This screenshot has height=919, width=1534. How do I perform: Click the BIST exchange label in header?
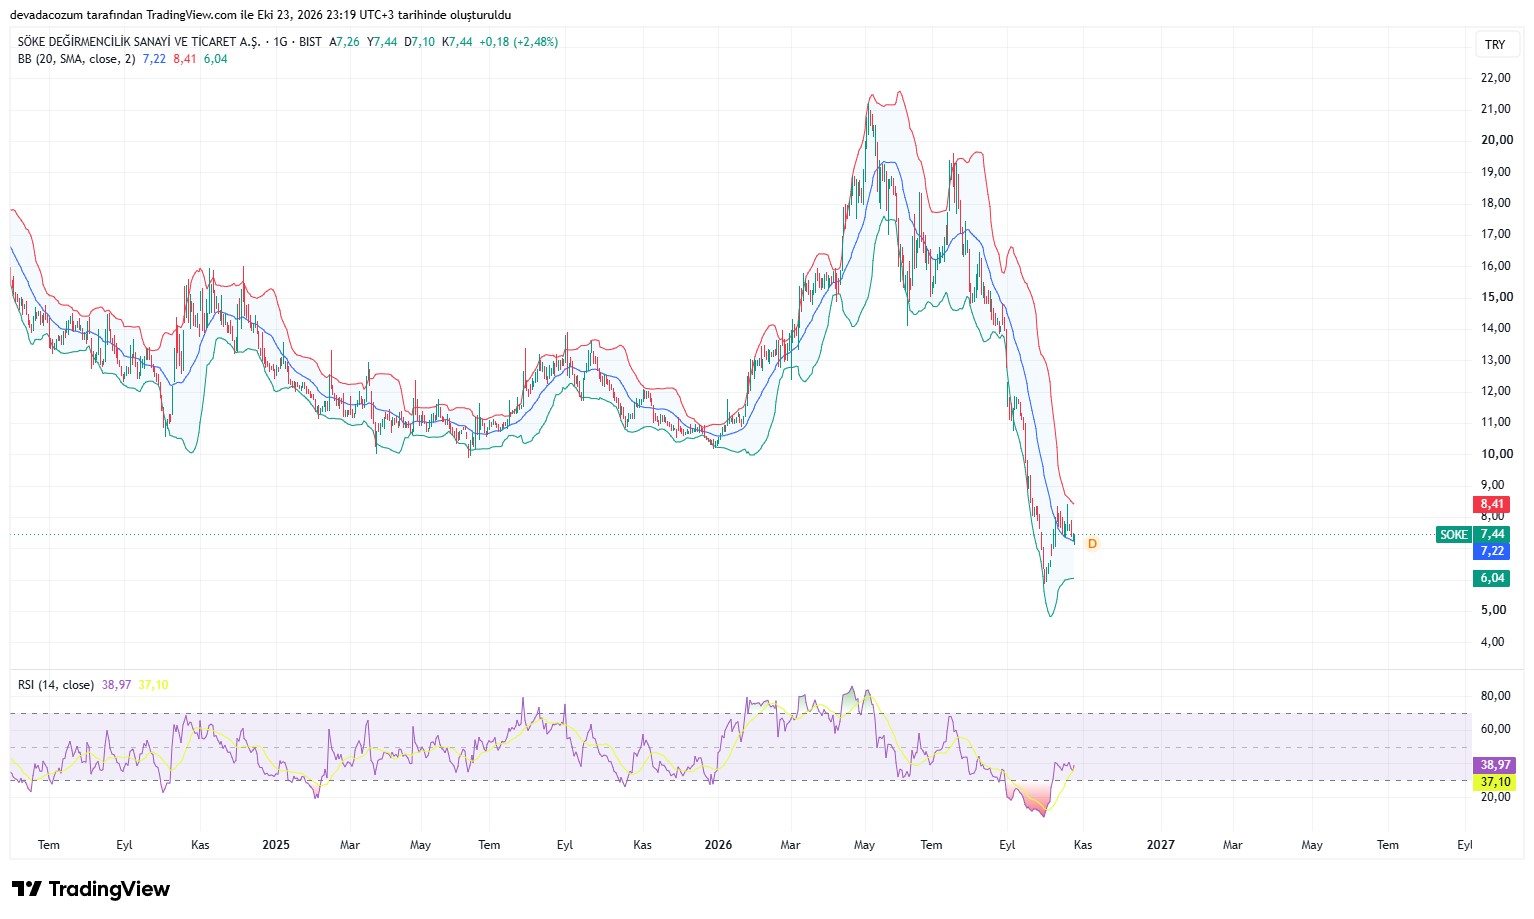point(310,42)
